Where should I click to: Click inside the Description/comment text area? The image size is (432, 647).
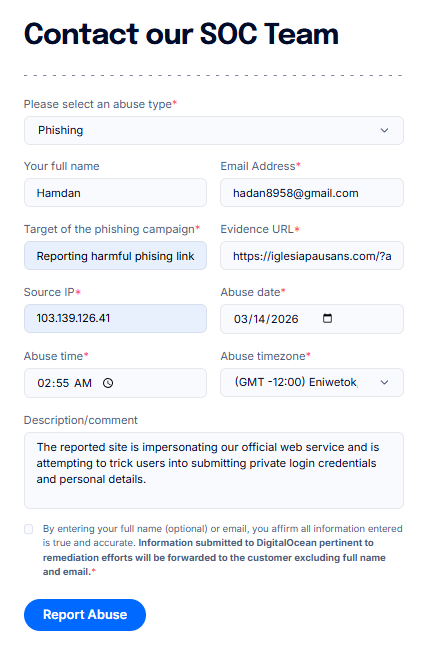[x=214, y=470]
